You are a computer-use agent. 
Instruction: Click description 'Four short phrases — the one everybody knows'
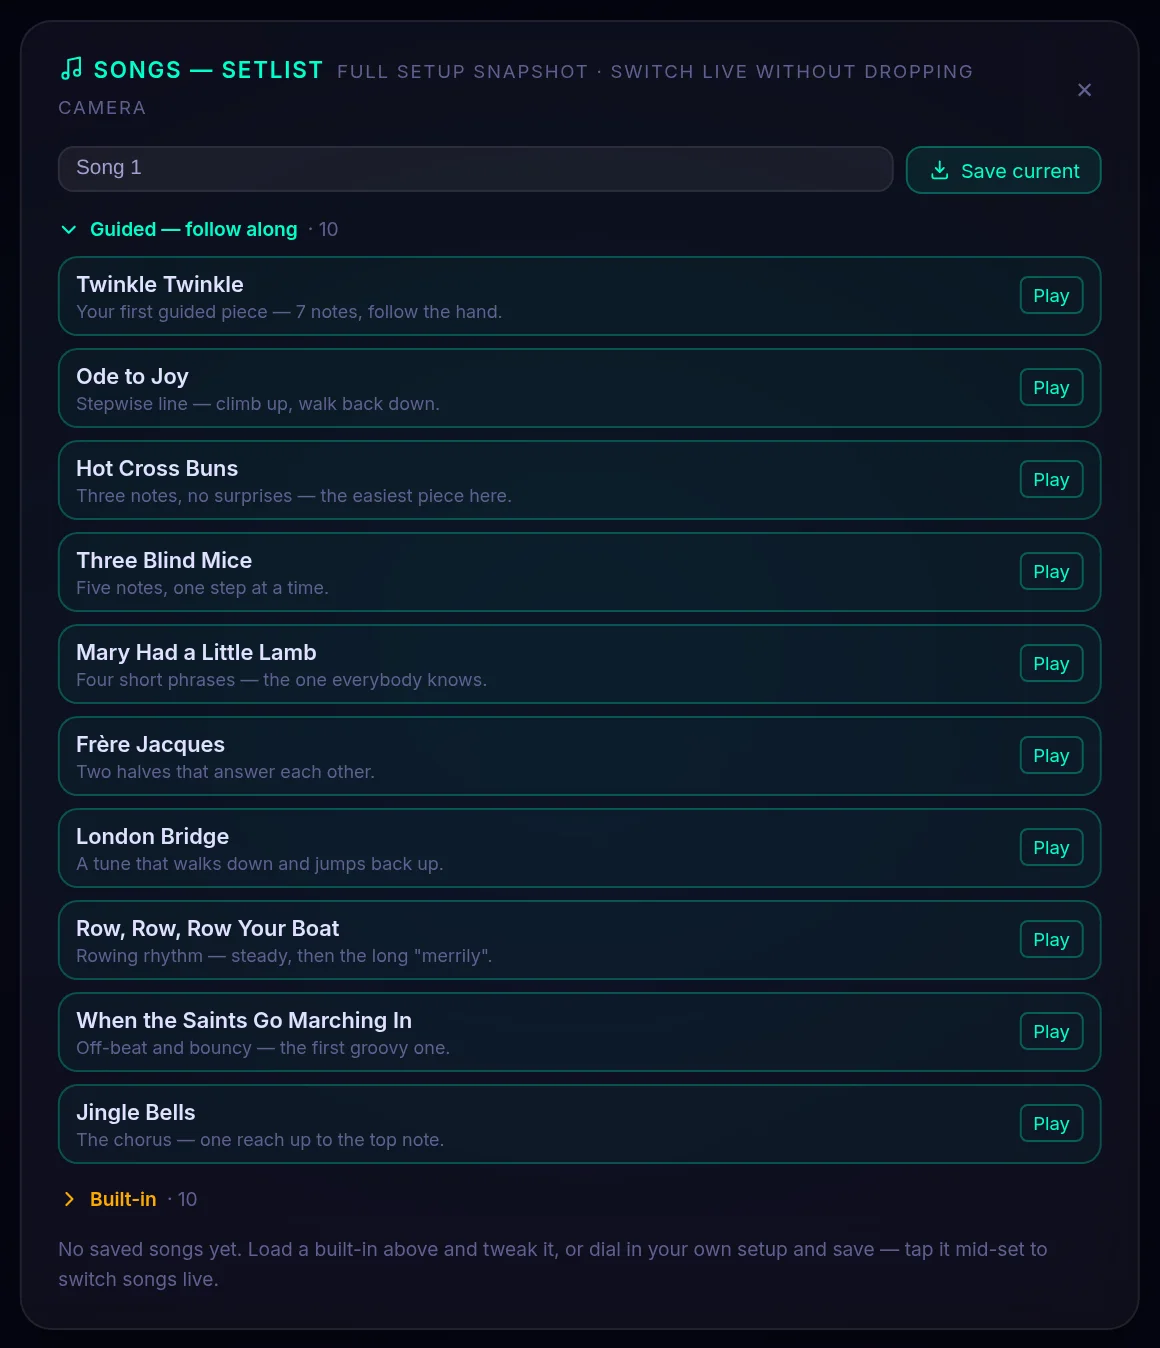click(282, 680)
